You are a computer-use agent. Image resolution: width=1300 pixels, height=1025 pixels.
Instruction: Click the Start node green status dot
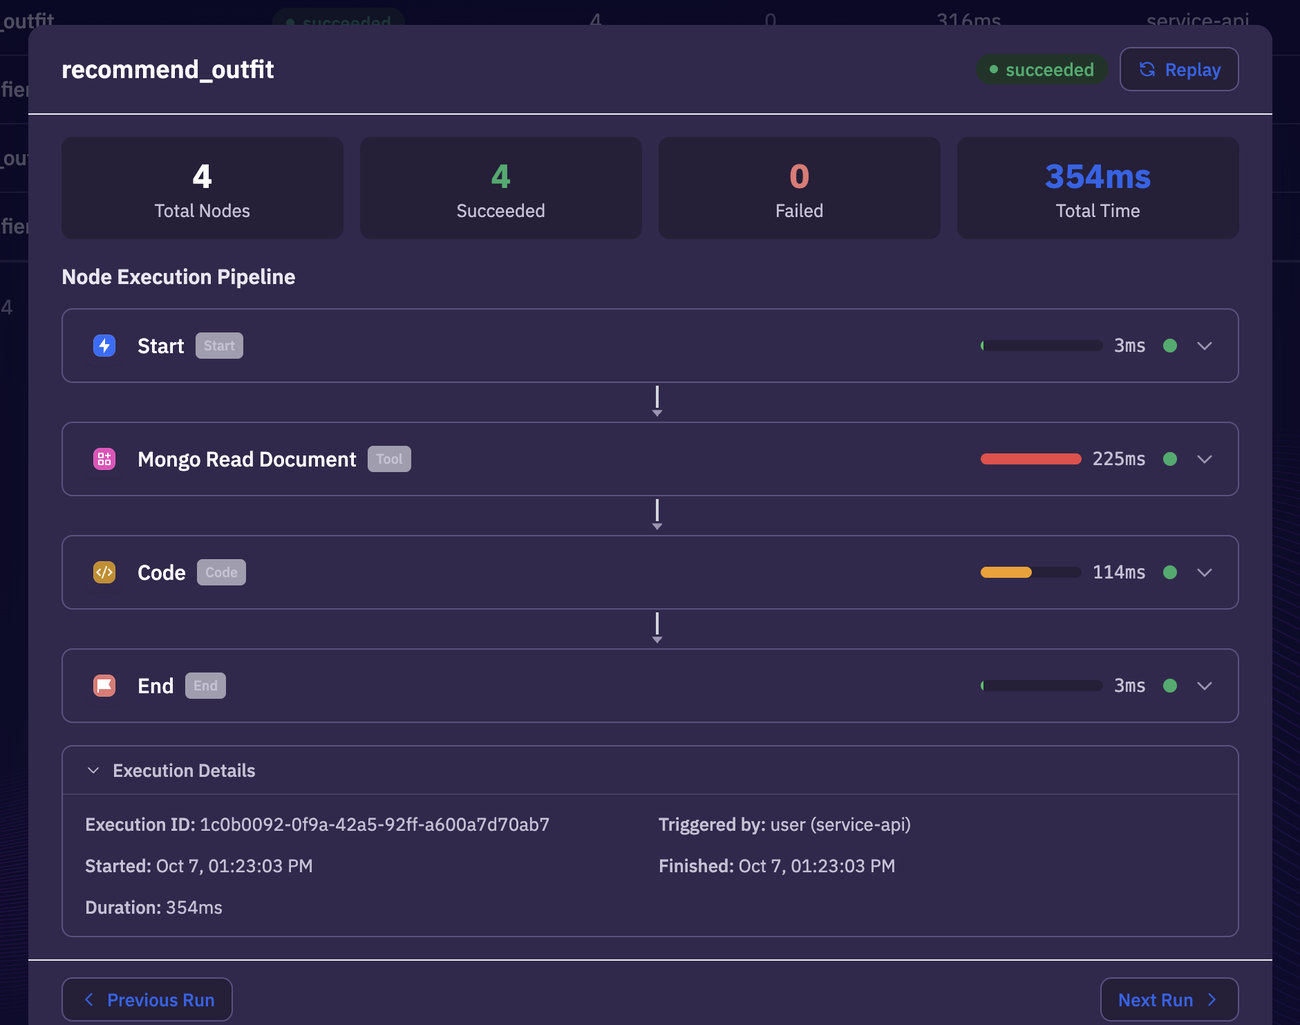point(1170,346)
